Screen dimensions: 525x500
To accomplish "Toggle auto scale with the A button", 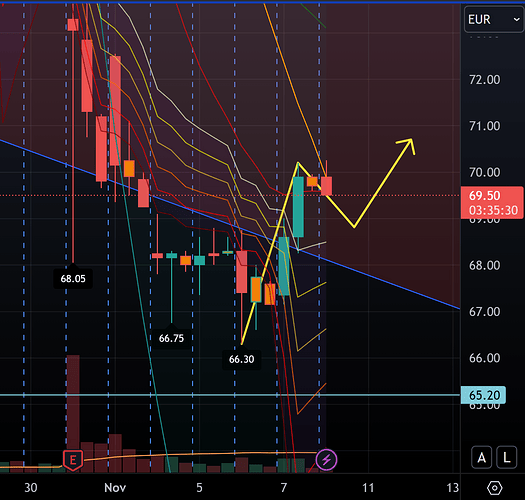I will click(481, 457).
